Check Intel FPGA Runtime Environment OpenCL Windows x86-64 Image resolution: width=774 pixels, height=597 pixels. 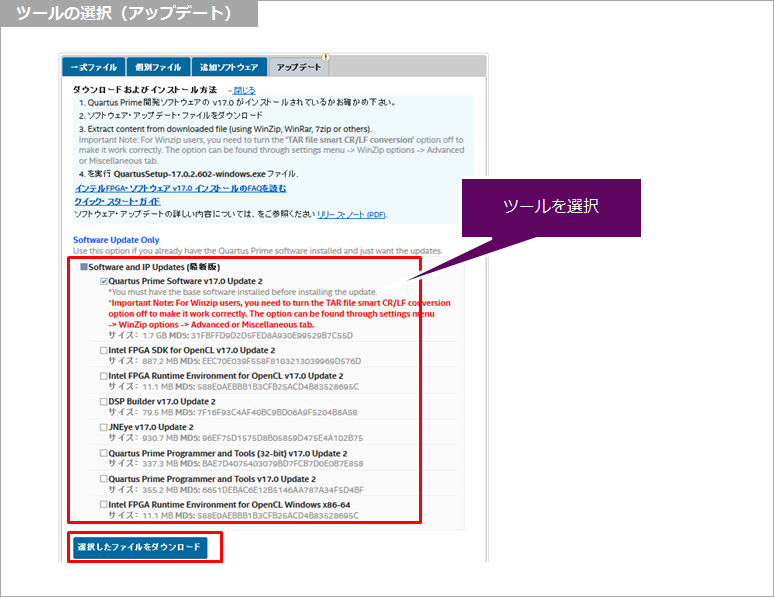(104, 505)
